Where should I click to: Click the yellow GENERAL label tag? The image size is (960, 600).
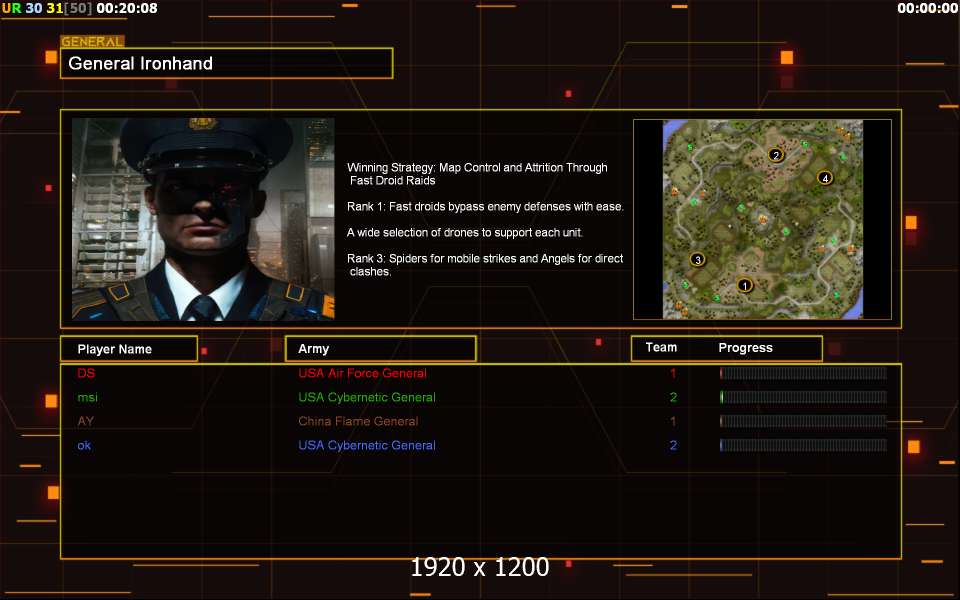[92, 42]
